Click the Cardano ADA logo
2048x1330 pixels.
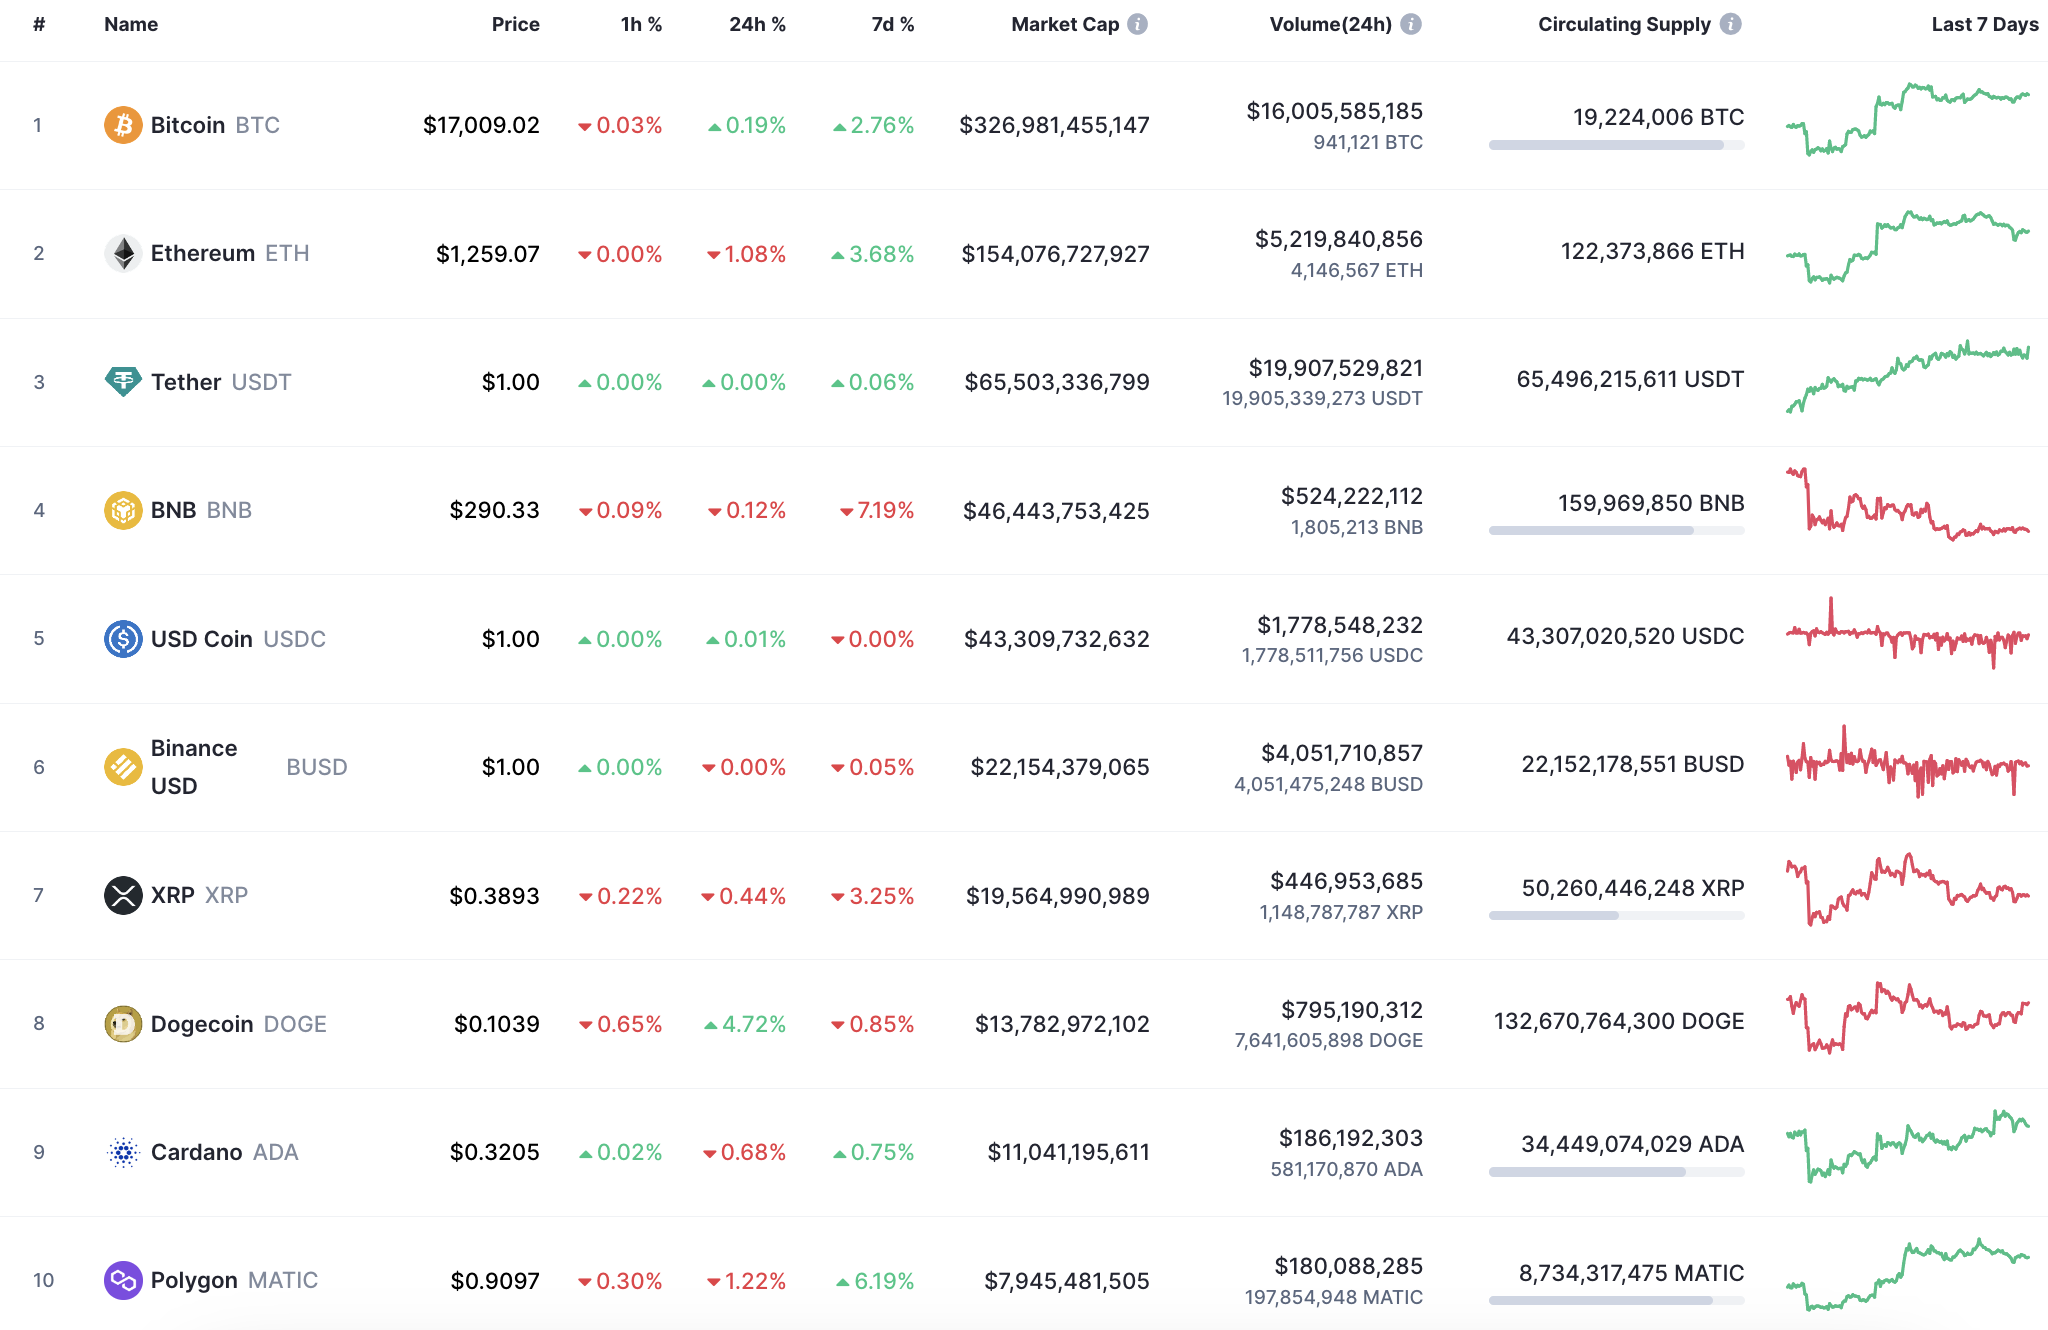tap(122, 1152)
